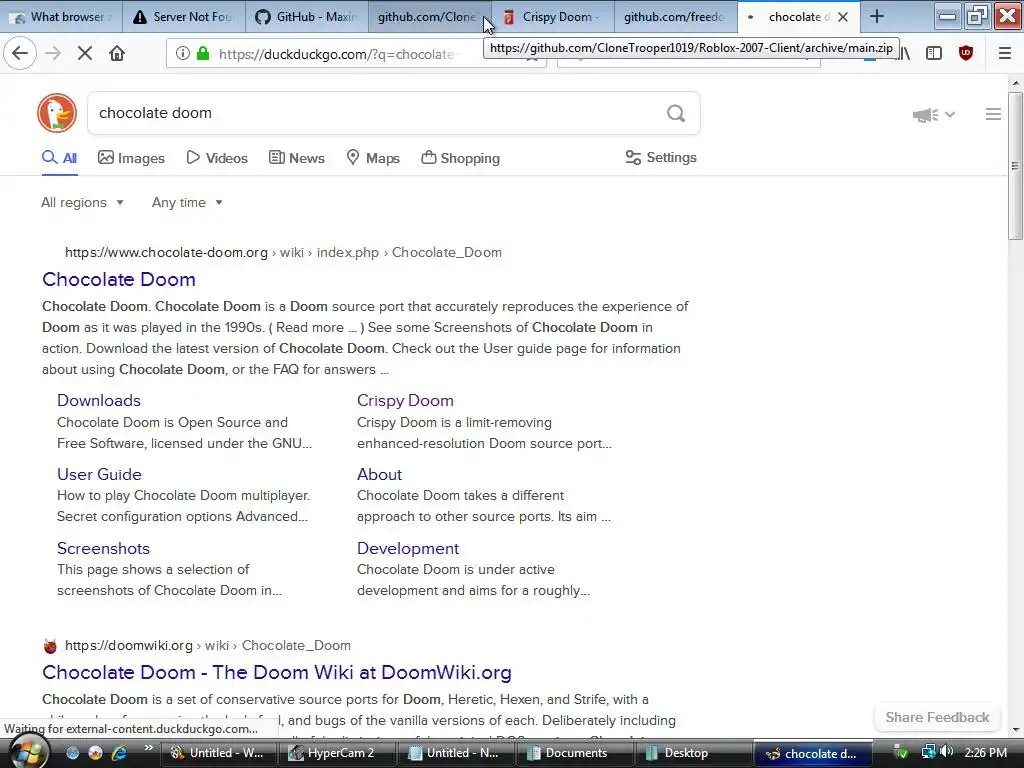Expand the quick launch overflow chevron
The width and height of the screenshot is (1024, 768).
click(148, 748)
